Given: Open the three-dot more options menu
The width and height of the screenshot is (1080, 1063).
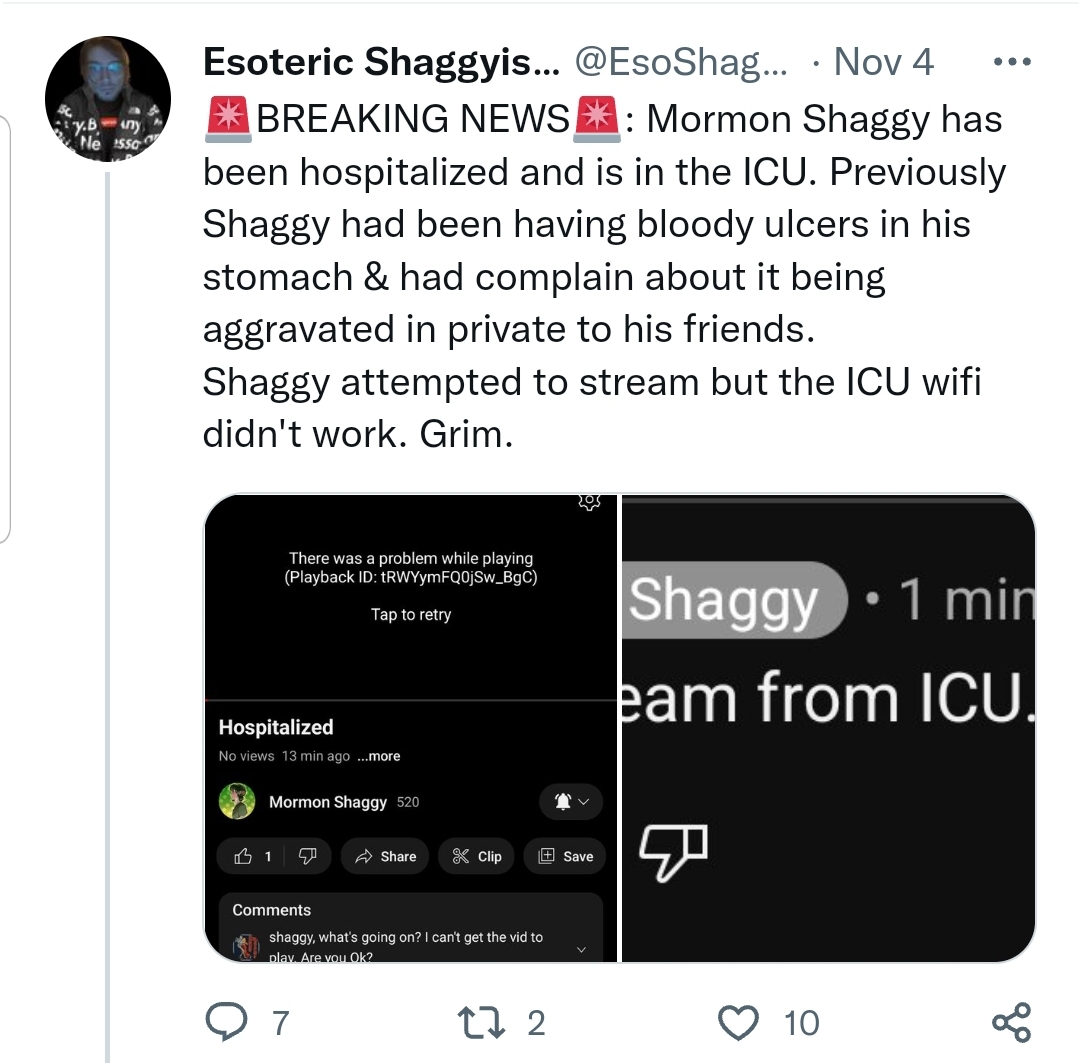Looking at the screenshot, I should click(x=1010, y=62).
